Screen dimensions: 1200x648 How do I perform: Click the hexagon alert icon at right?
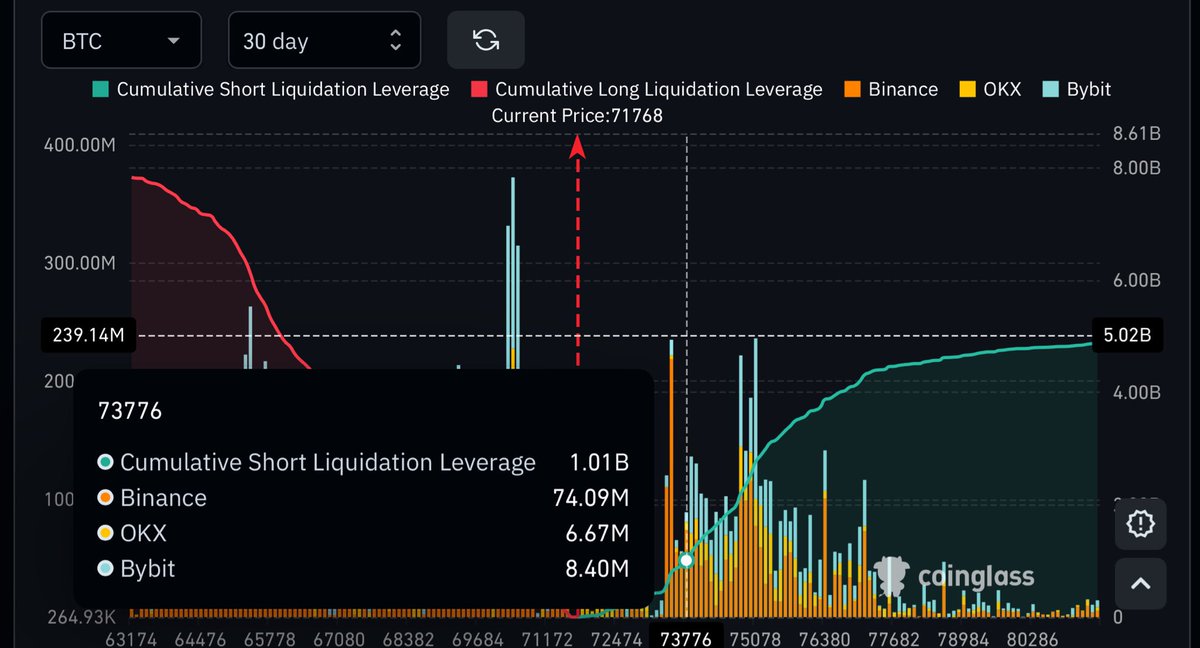coord(1141,523)
